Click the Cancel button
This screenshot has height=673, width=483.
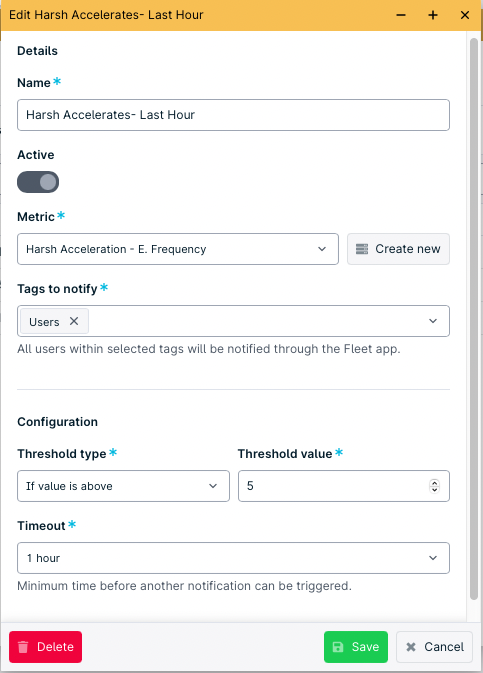(x=434, y=647)
